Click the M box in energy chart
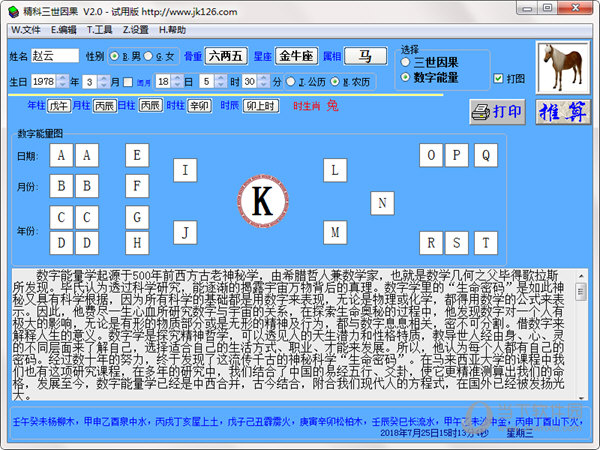The width and height of the screenshot is (600, 450). (x=335, y=232)
